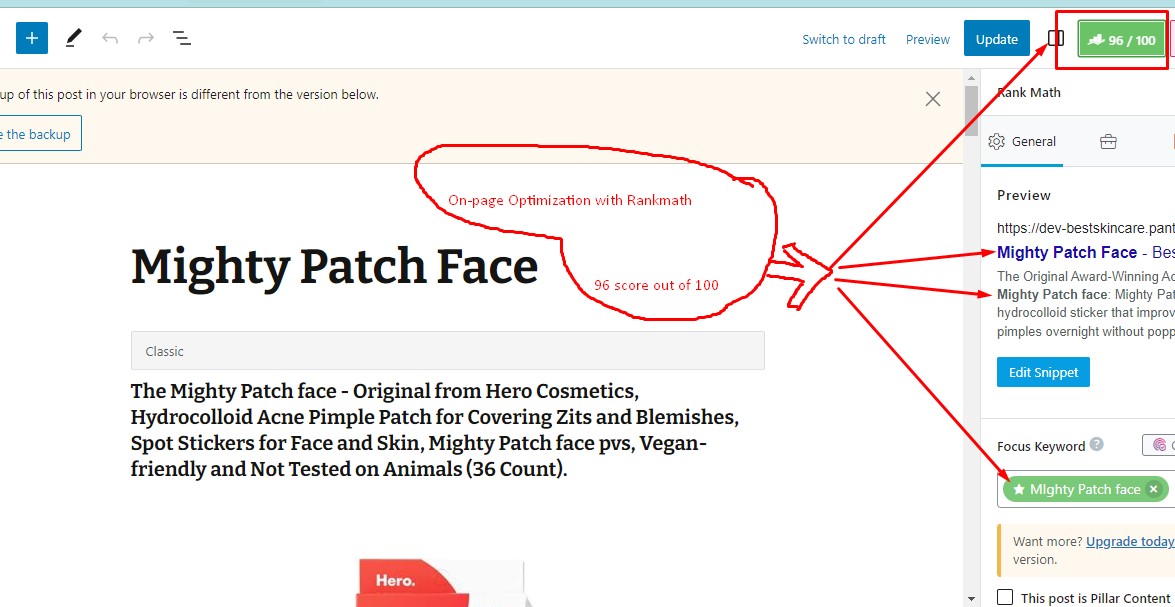Remove the Mighty Patch face keyword tag
The height and width of the screenshot is (607, 1175).
1154,489
